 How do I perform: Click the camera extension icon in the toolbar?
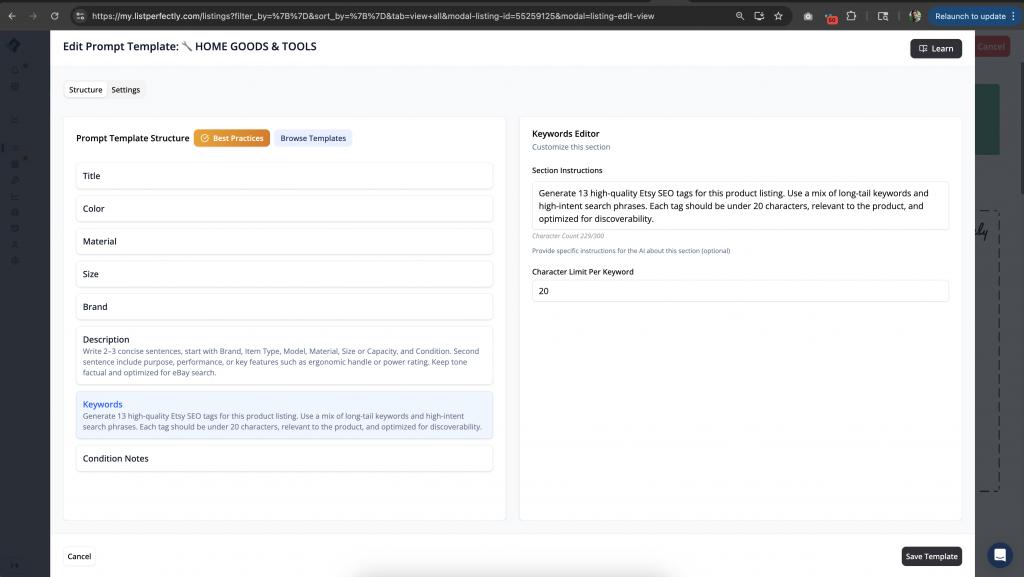(808, 16)
